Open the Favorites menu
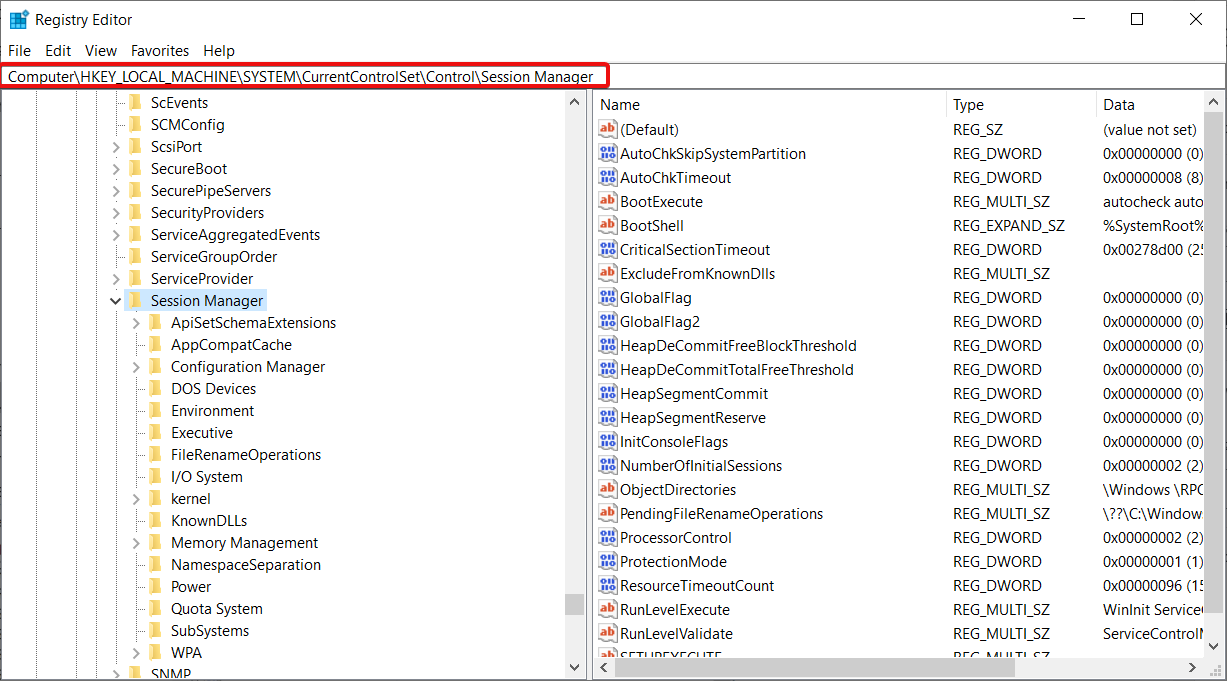The height and width of the screenshot is (681, 1227). [x=160, y=50]
